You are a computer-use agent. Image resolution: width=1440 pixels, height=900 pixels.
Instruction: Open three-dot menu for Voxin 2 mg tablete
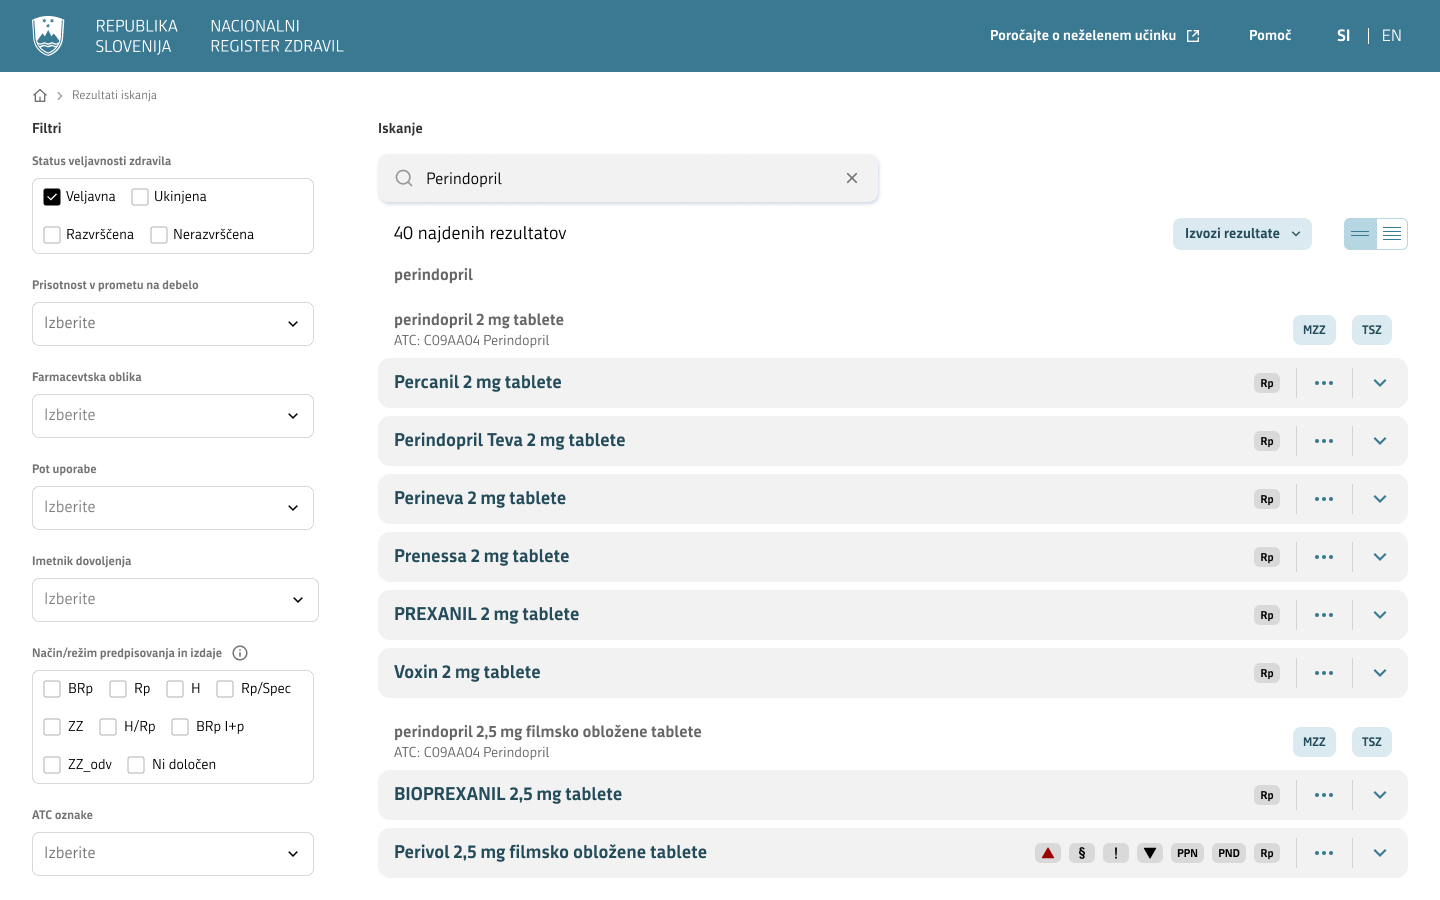[x=1324, y=673]
